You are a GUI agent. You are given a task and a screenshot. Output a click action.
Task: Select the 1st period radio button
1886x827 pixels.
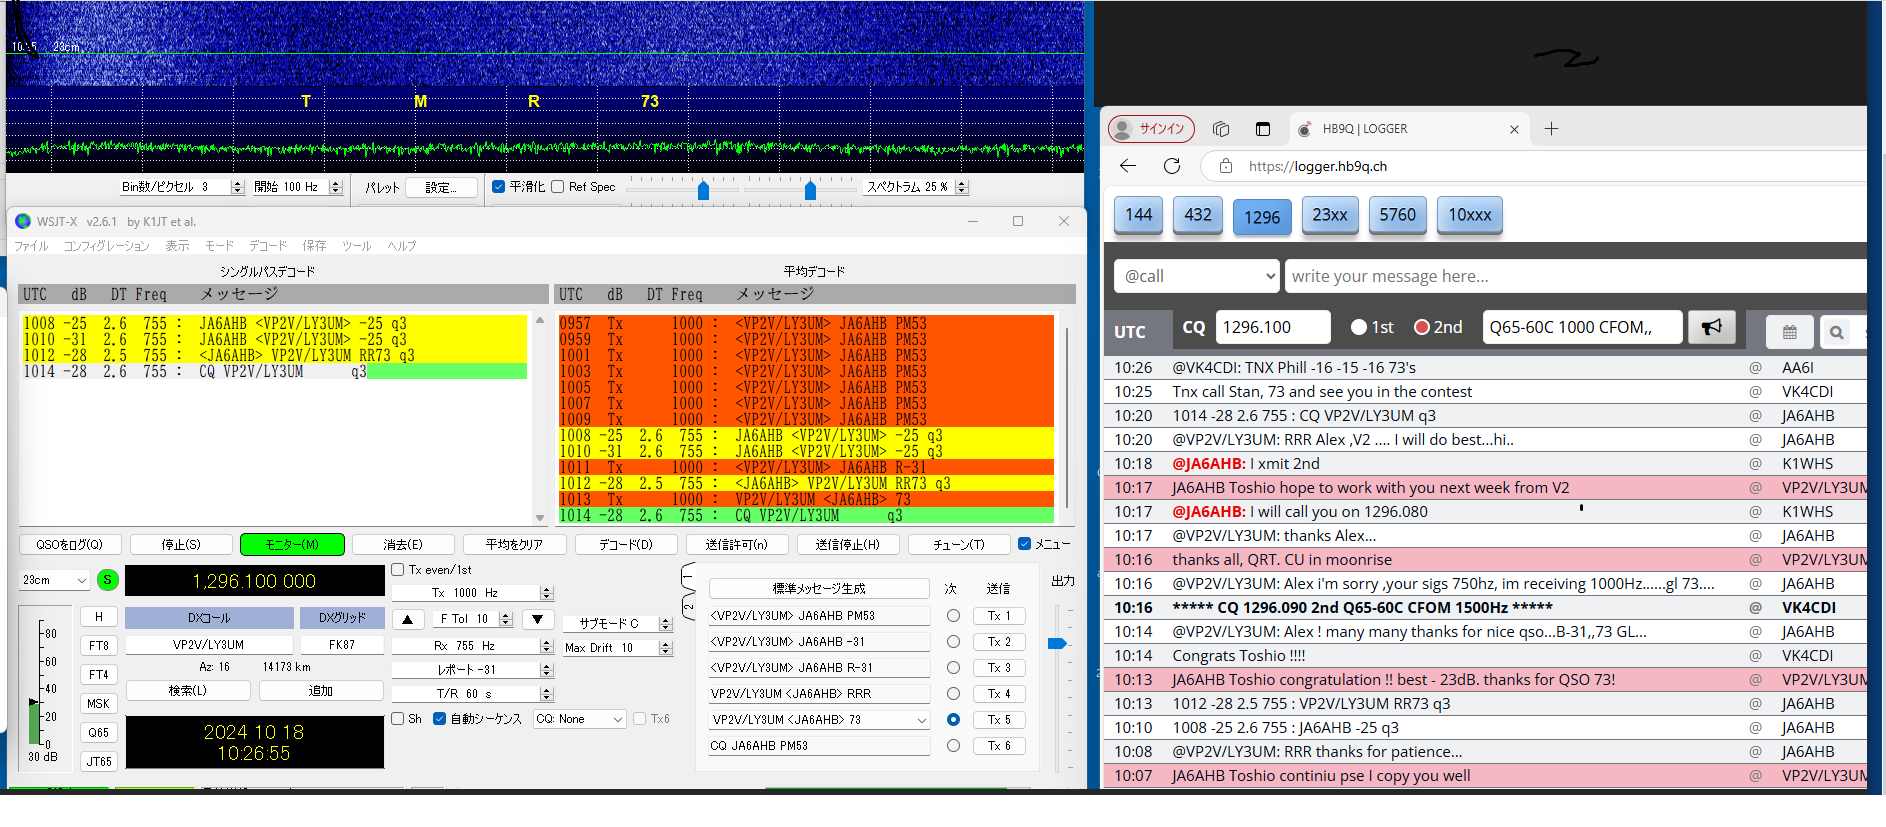(x=1358, y=327)
